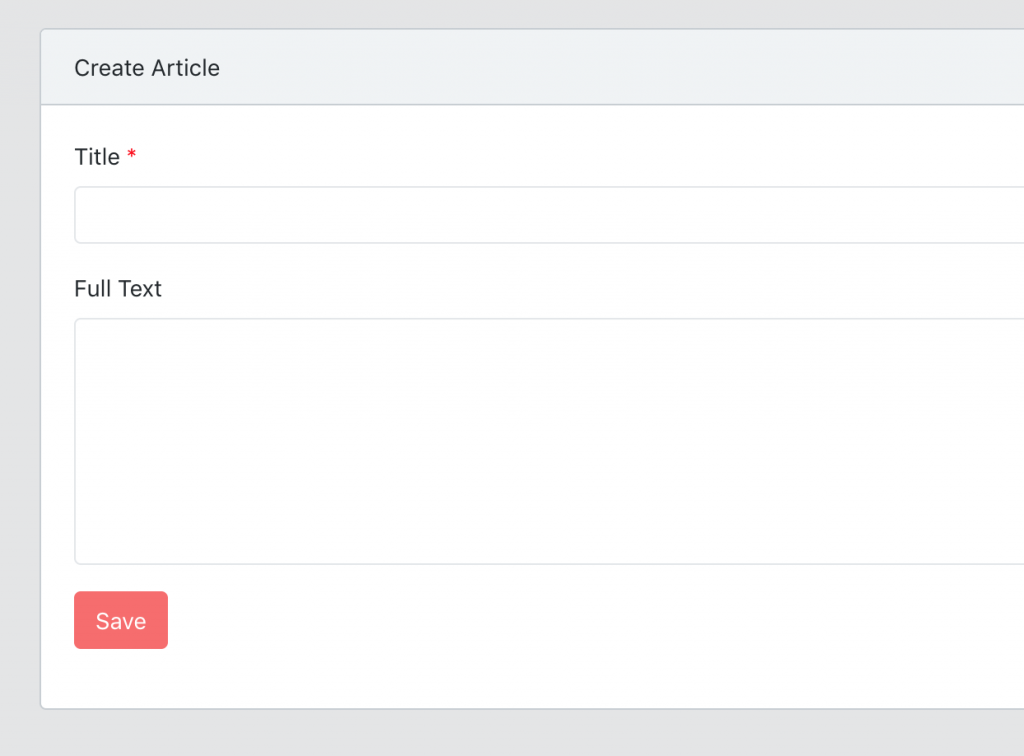Activate the Save action
Viewport: 1024px width, 756px height.
120,620
